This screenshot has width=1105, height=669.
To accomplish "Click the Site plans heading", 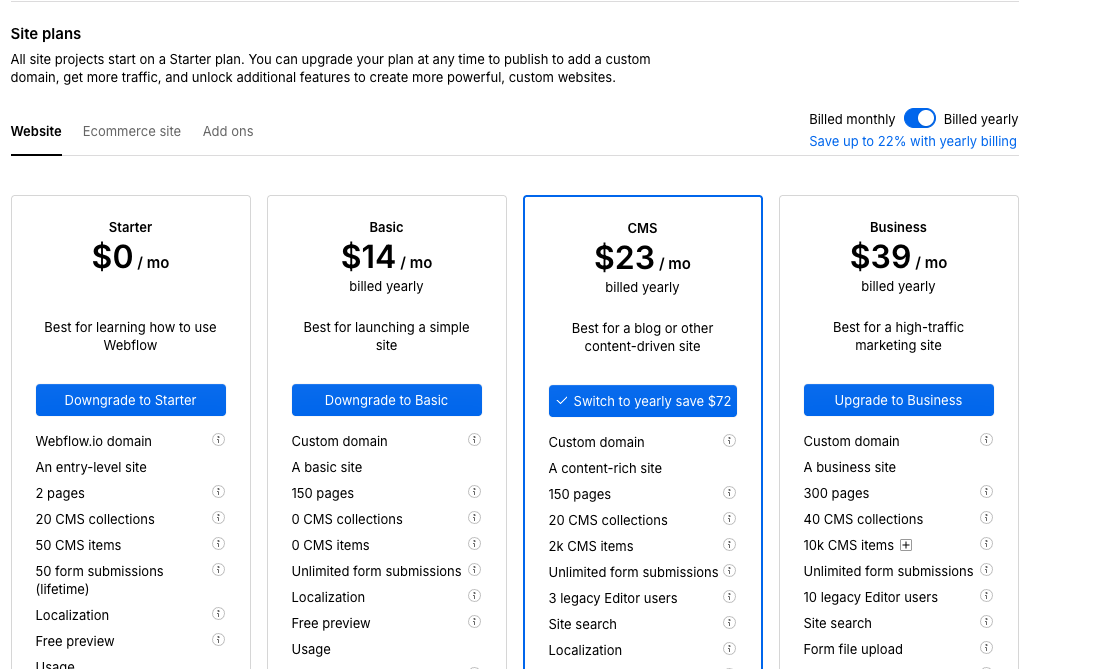I will [46, 34].
